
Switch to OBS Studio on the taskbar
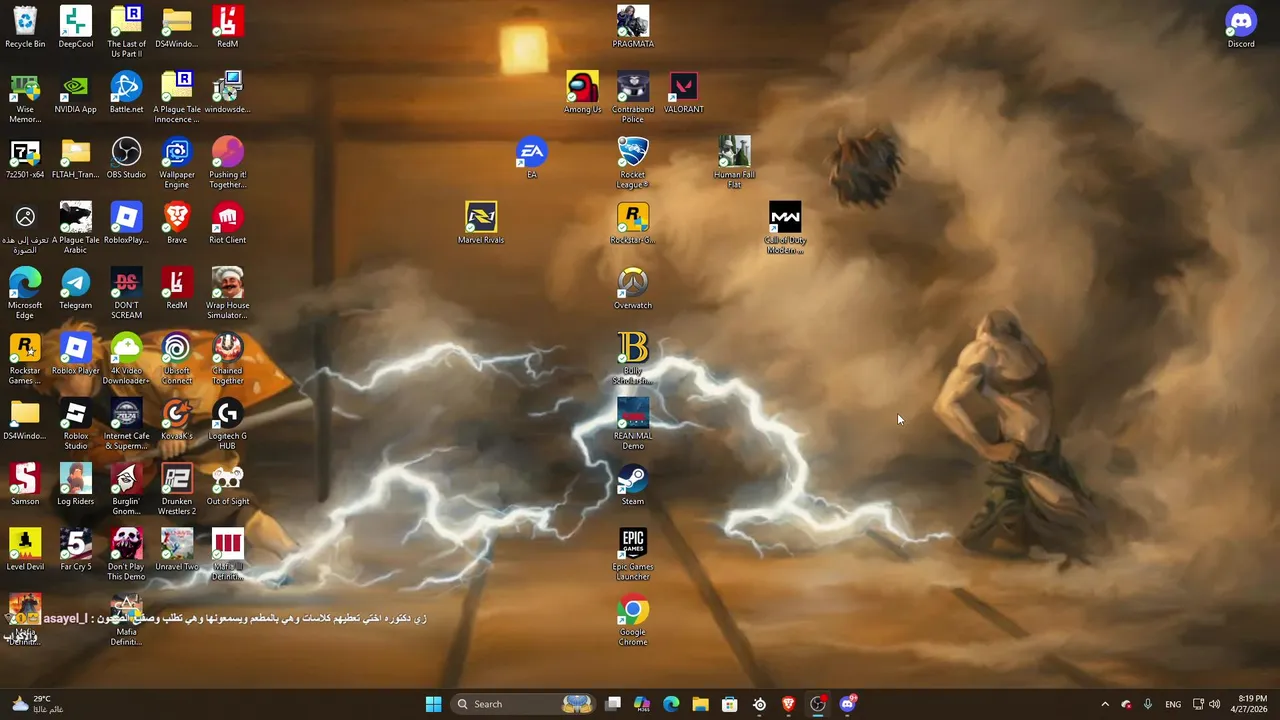point(818,704)
